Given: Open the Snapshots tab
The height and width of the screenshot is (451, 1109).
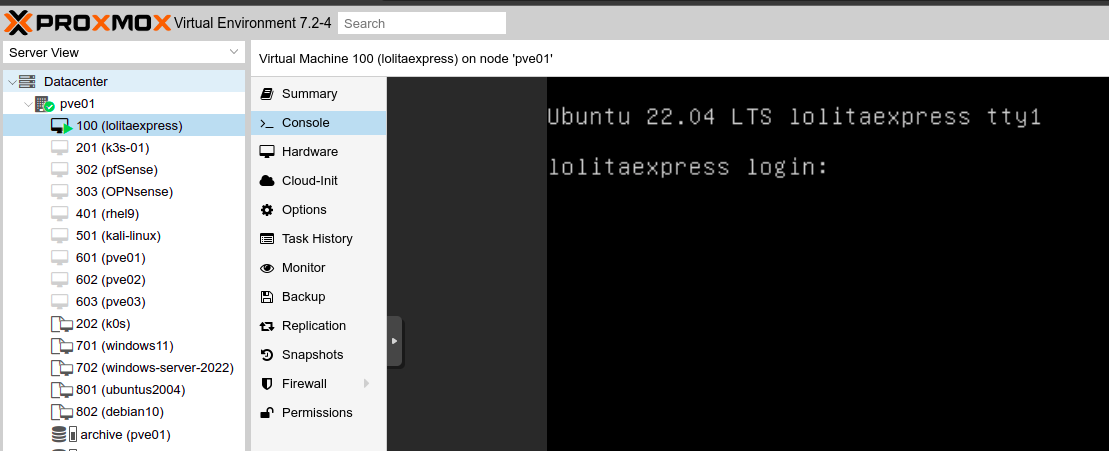Looking at the screenshot, I should tap(318, 354).
